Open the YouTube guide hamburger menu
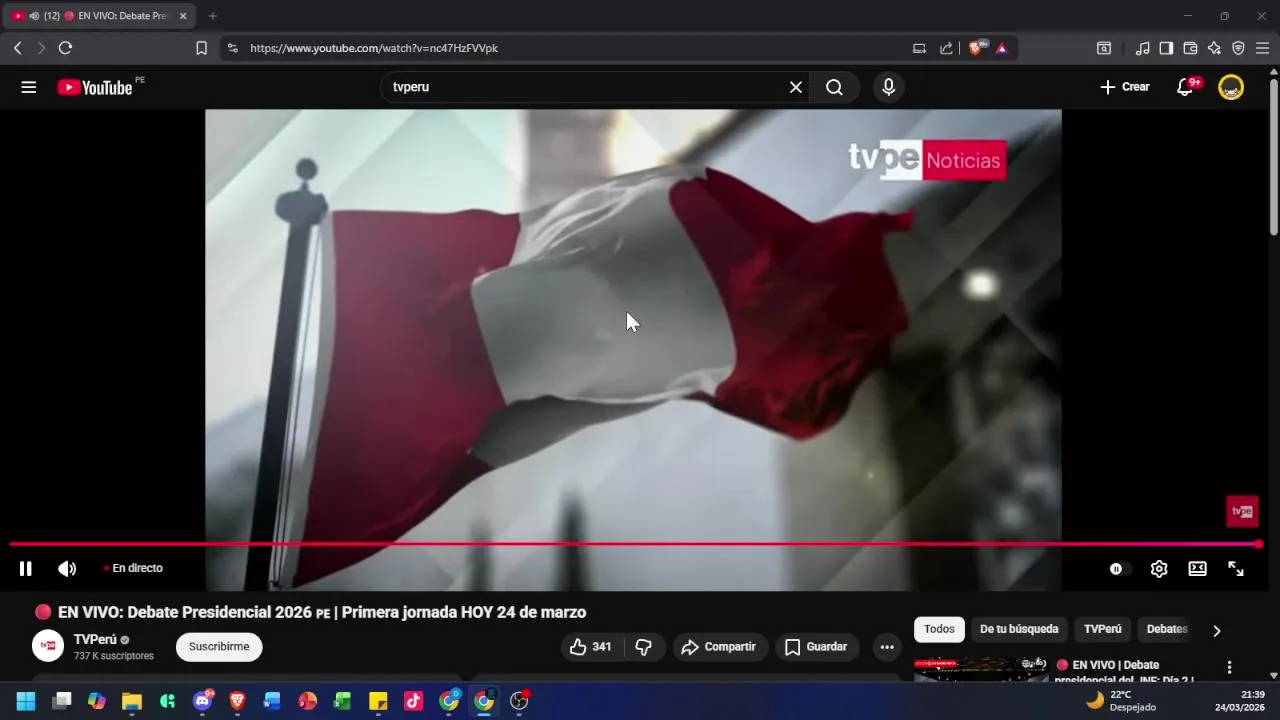 pos(29,87)
